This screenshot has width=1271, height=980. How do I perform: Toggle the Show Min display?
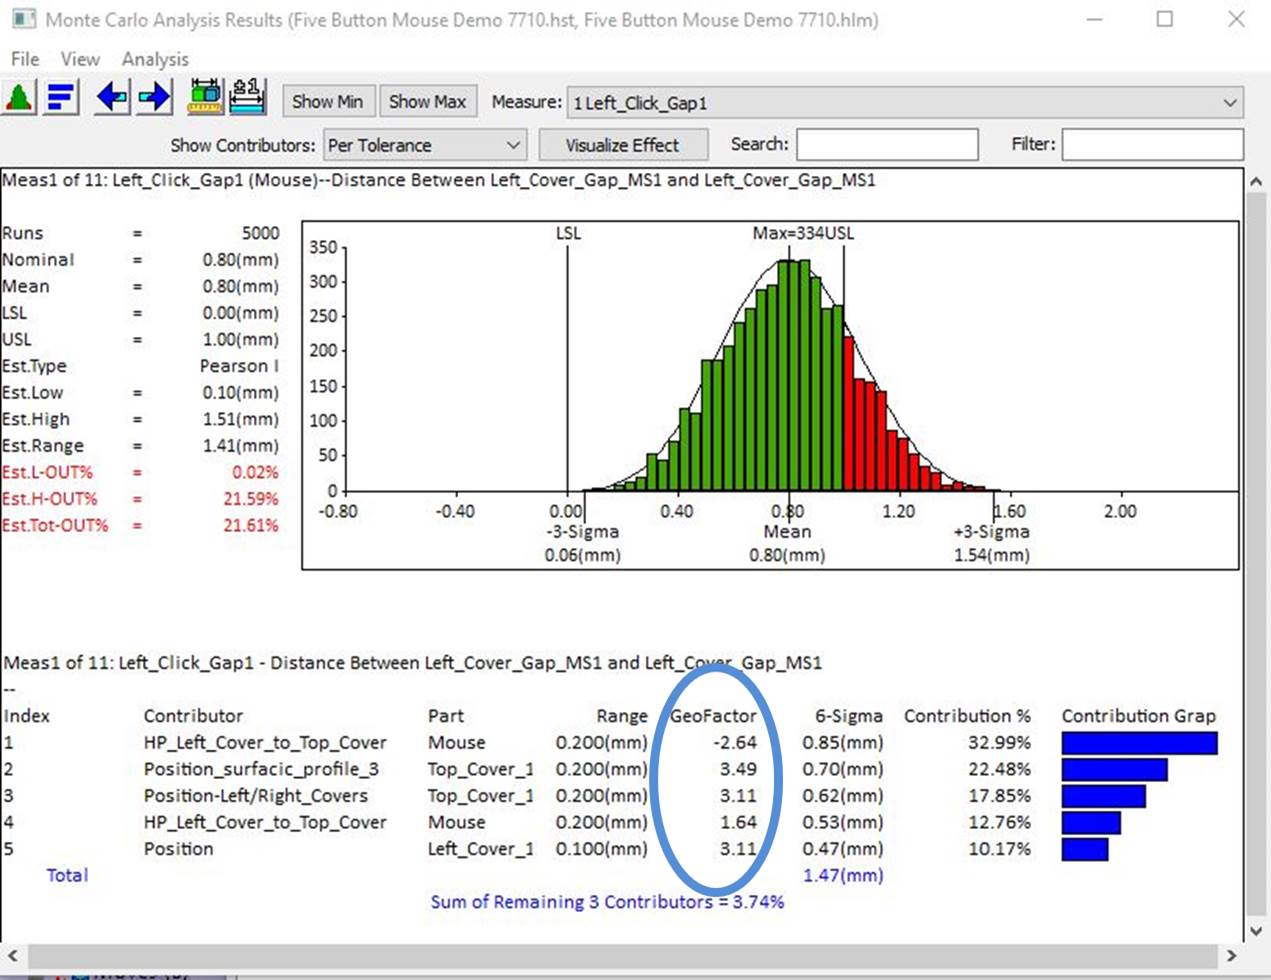328,101
